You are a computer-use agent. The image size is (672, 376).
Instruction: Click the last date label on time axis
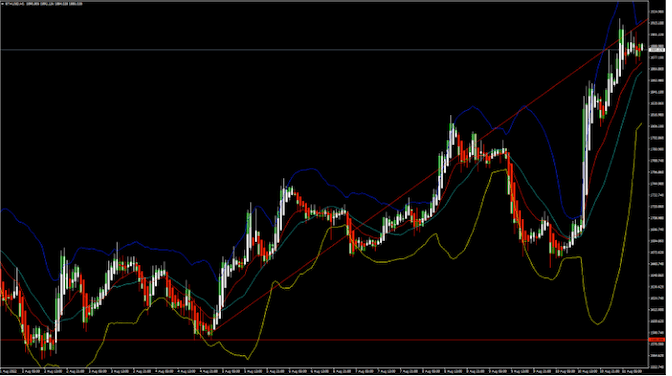(x=633, y=371)
